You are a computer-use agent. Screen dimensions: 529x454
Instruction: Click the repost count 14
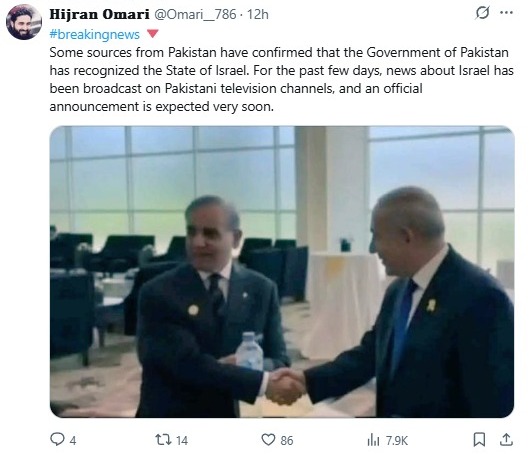click(182, 441)
